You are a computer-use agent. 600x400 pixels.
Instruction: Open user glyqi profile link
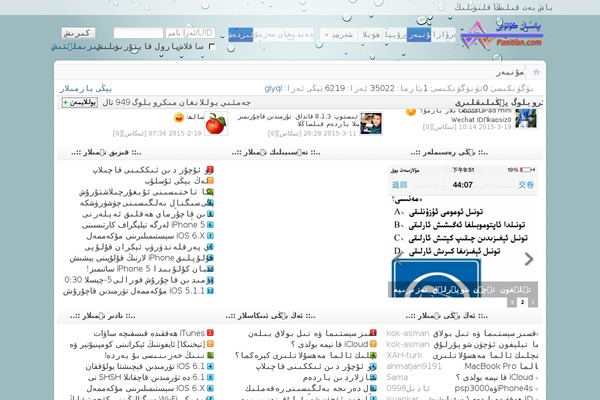(273, 88)
